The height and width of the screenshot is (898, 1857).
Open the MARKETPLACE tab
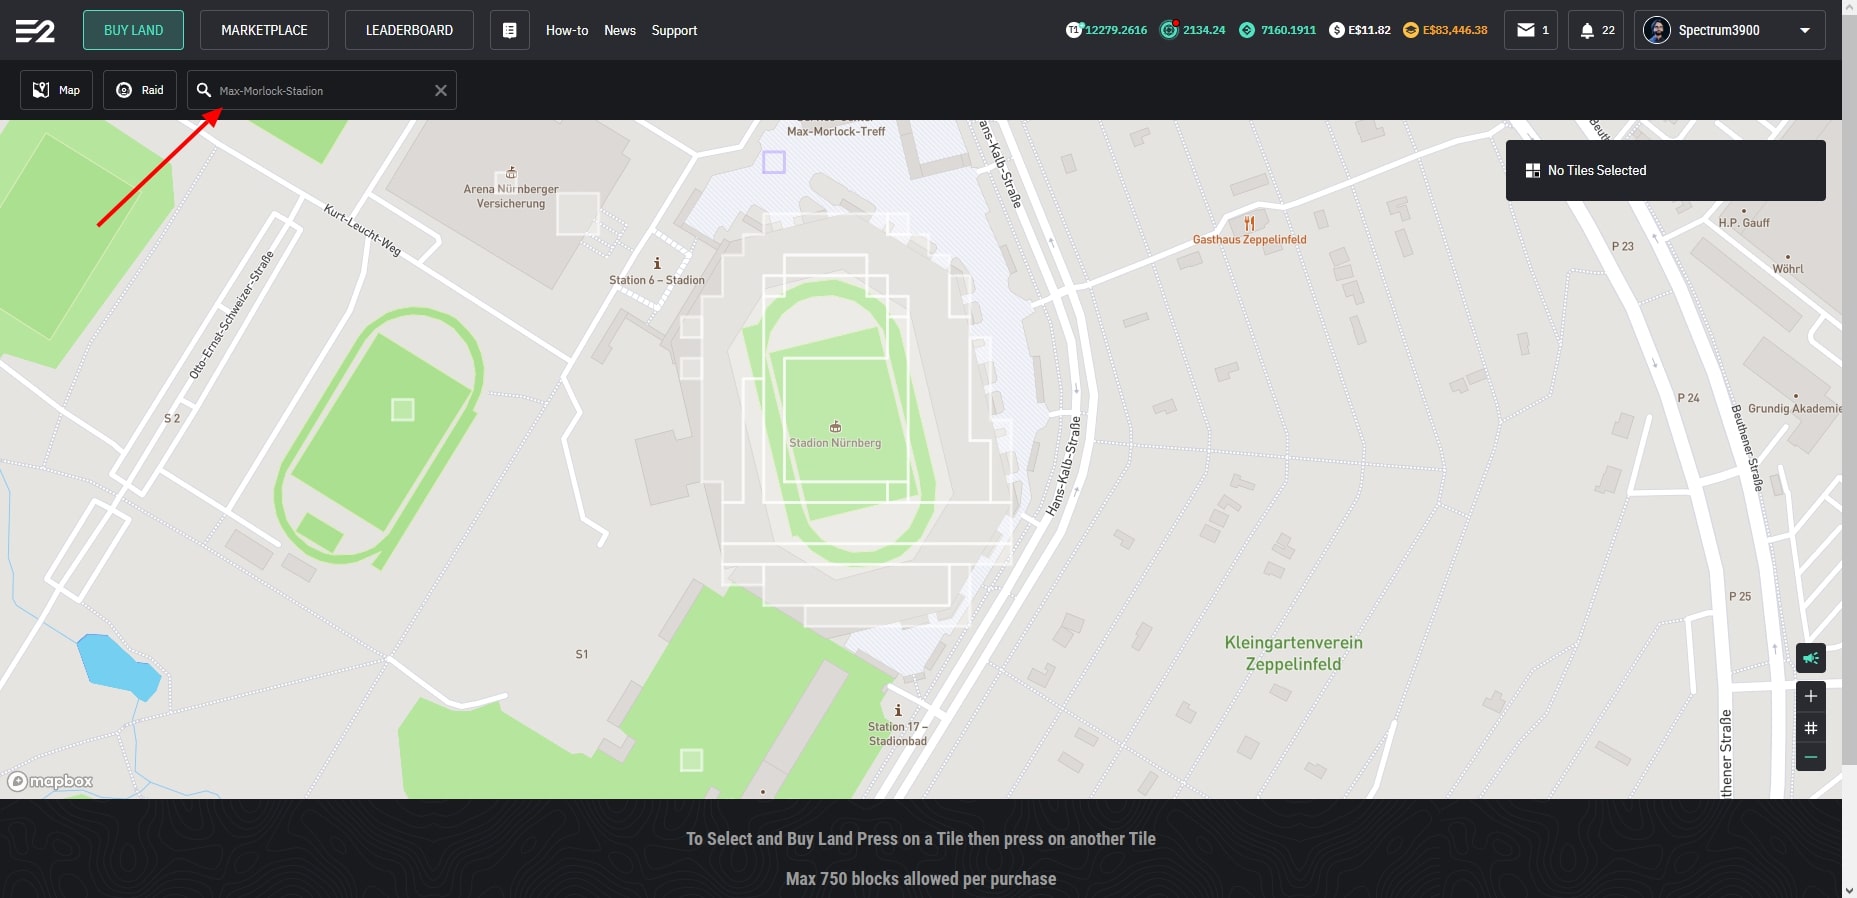pyautogui.click(x=264, y=30)
